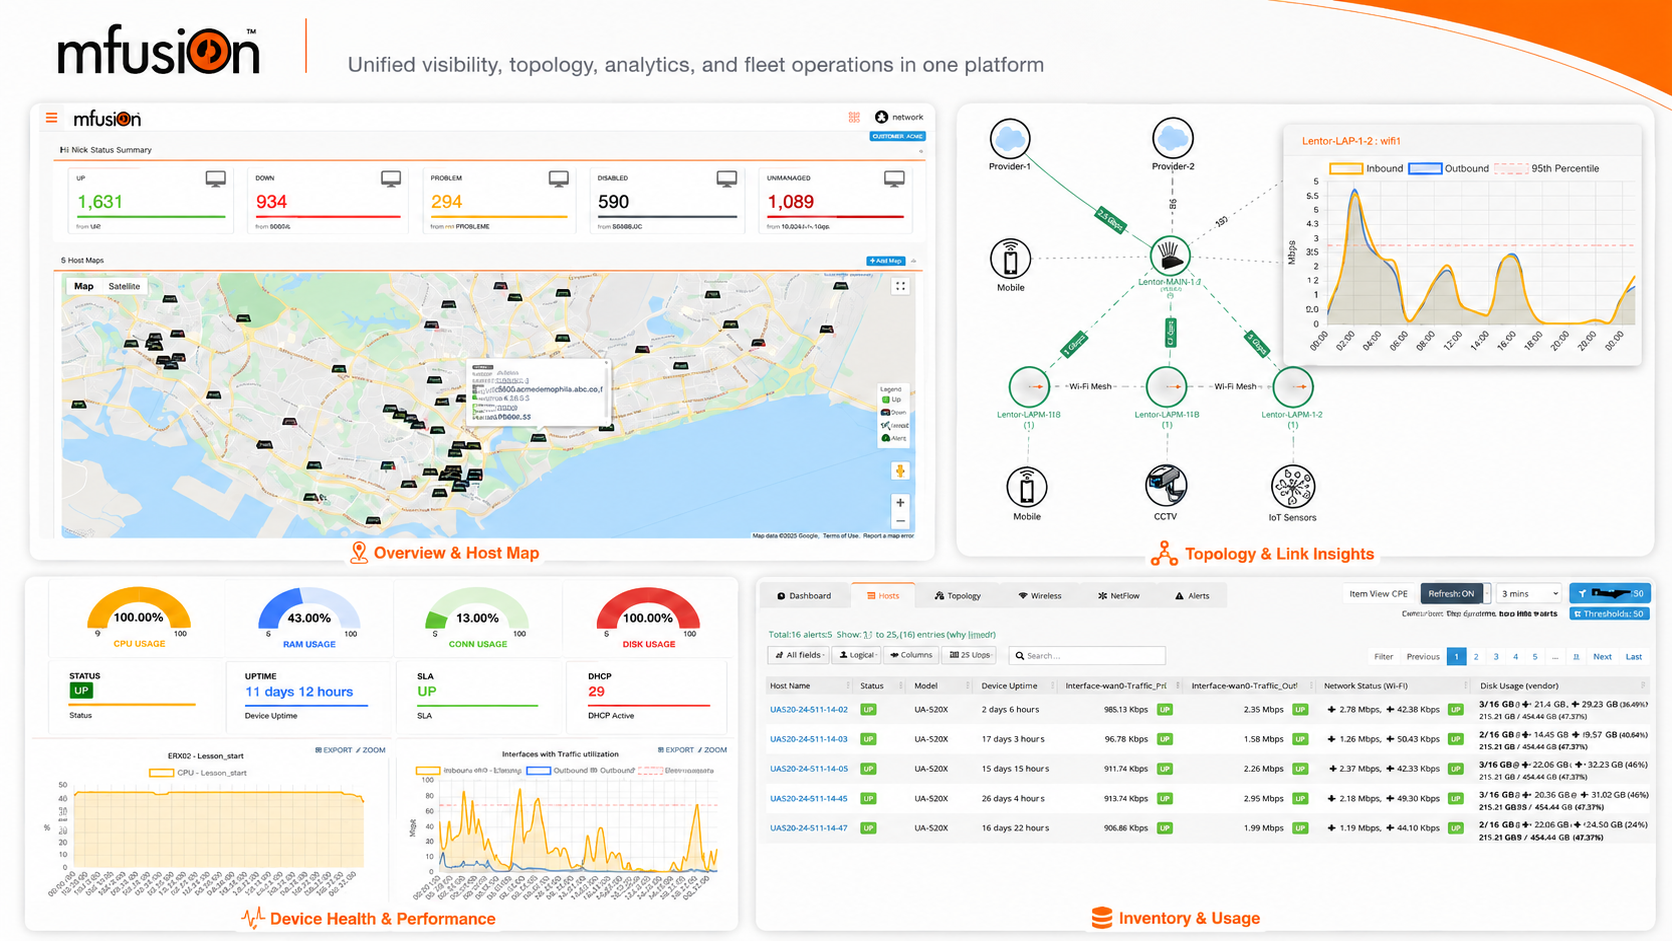1672x941 pixels.
Task: Click the Thresholds: 50 button
Action: pyautogui.click(x=1610, y=614)
